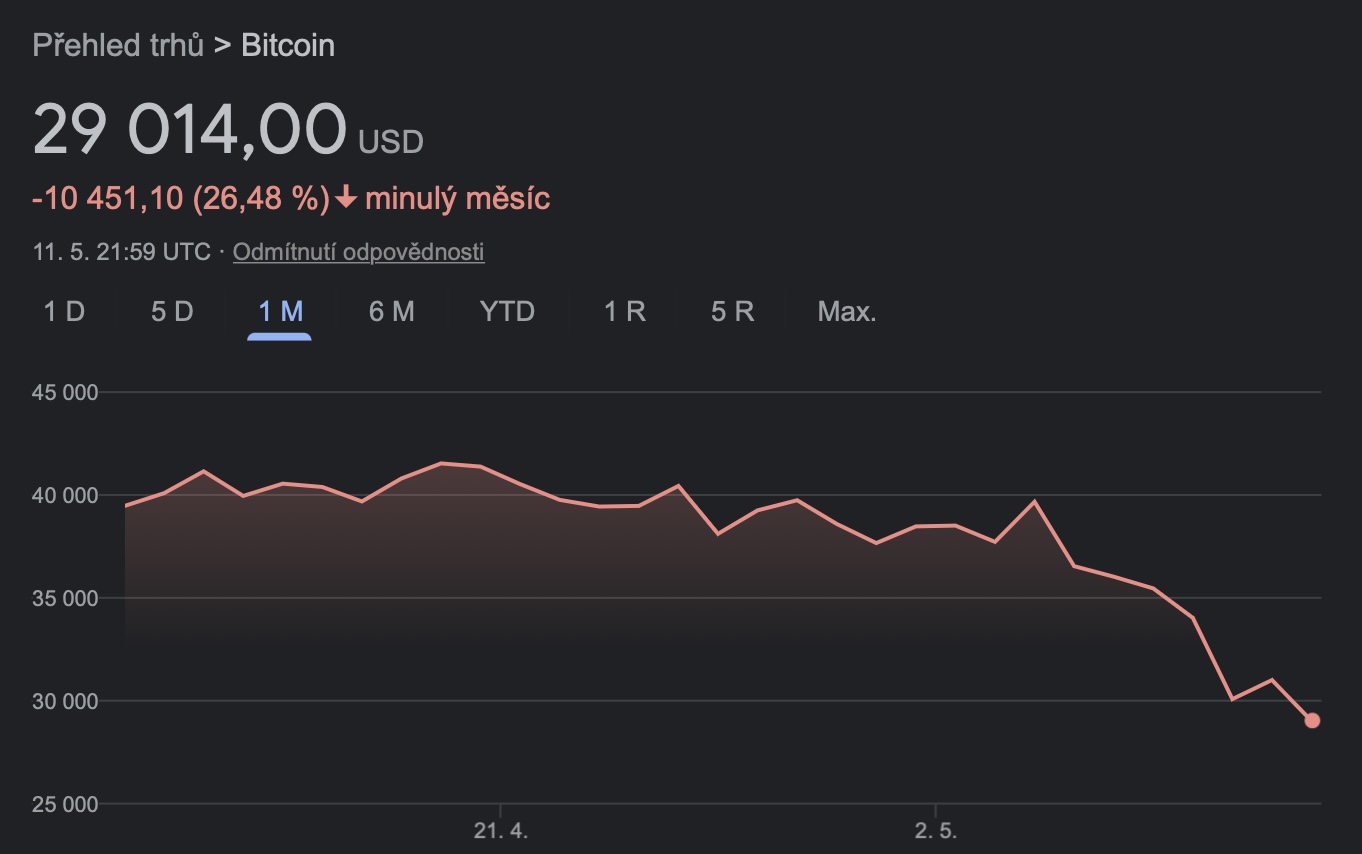Open the Přehled trhů breadcrumb link
1362x854 pixels.
tap(118, 45)
